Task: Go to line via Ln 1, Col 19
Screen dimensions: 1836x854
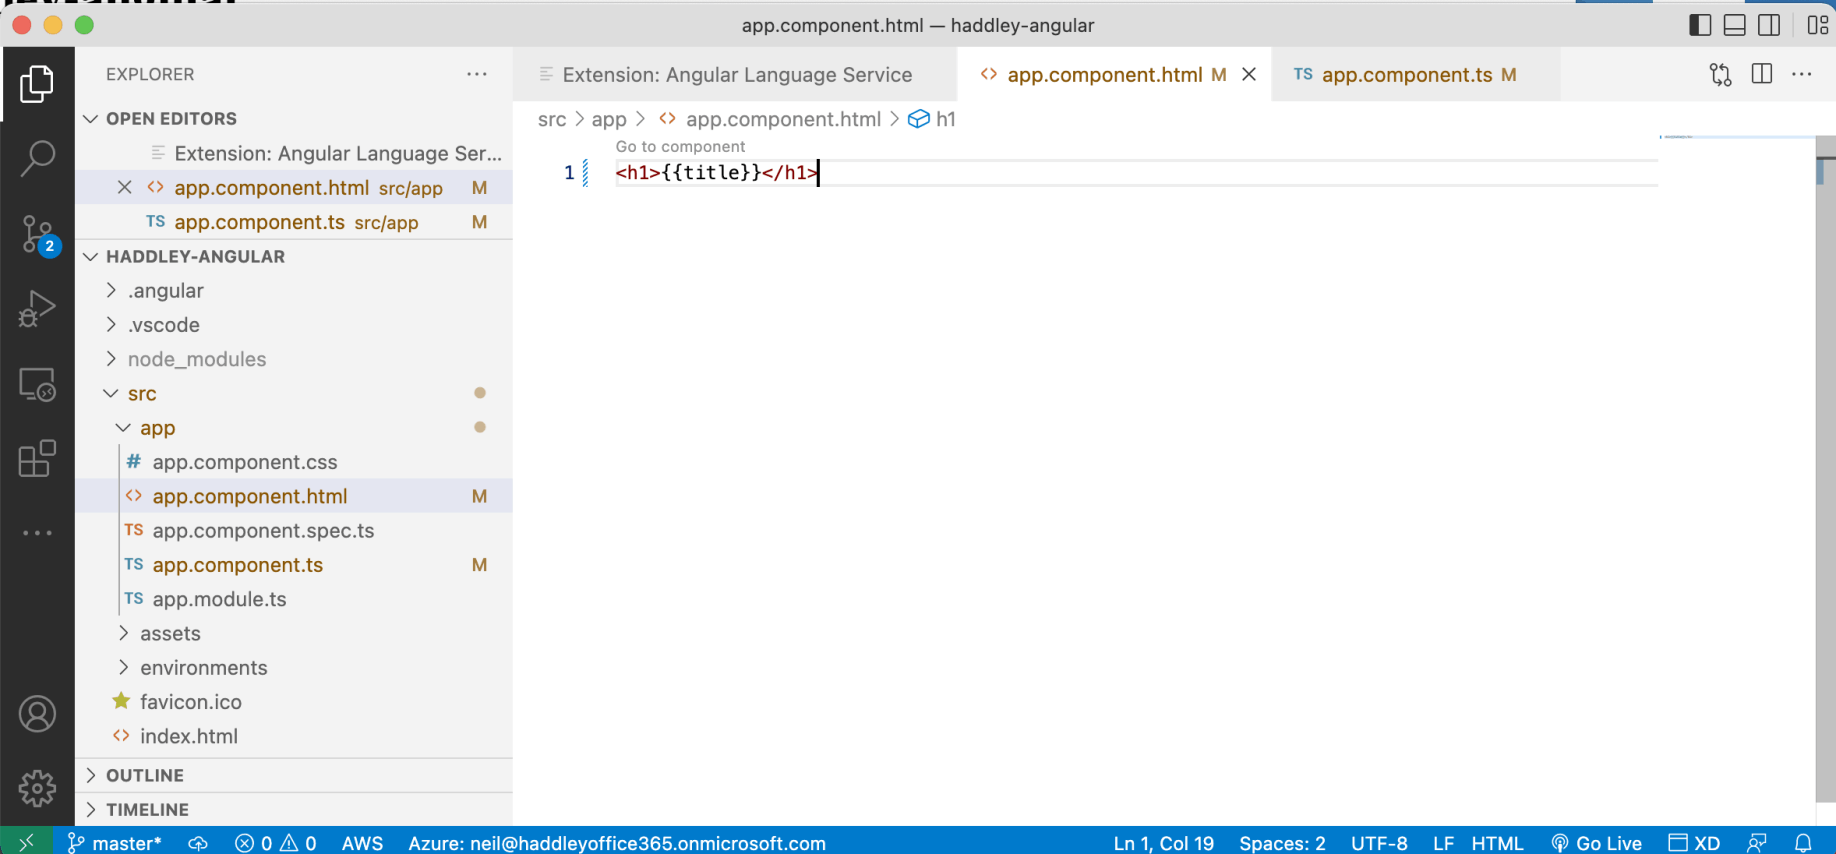Action: [x=1164, y=843]
